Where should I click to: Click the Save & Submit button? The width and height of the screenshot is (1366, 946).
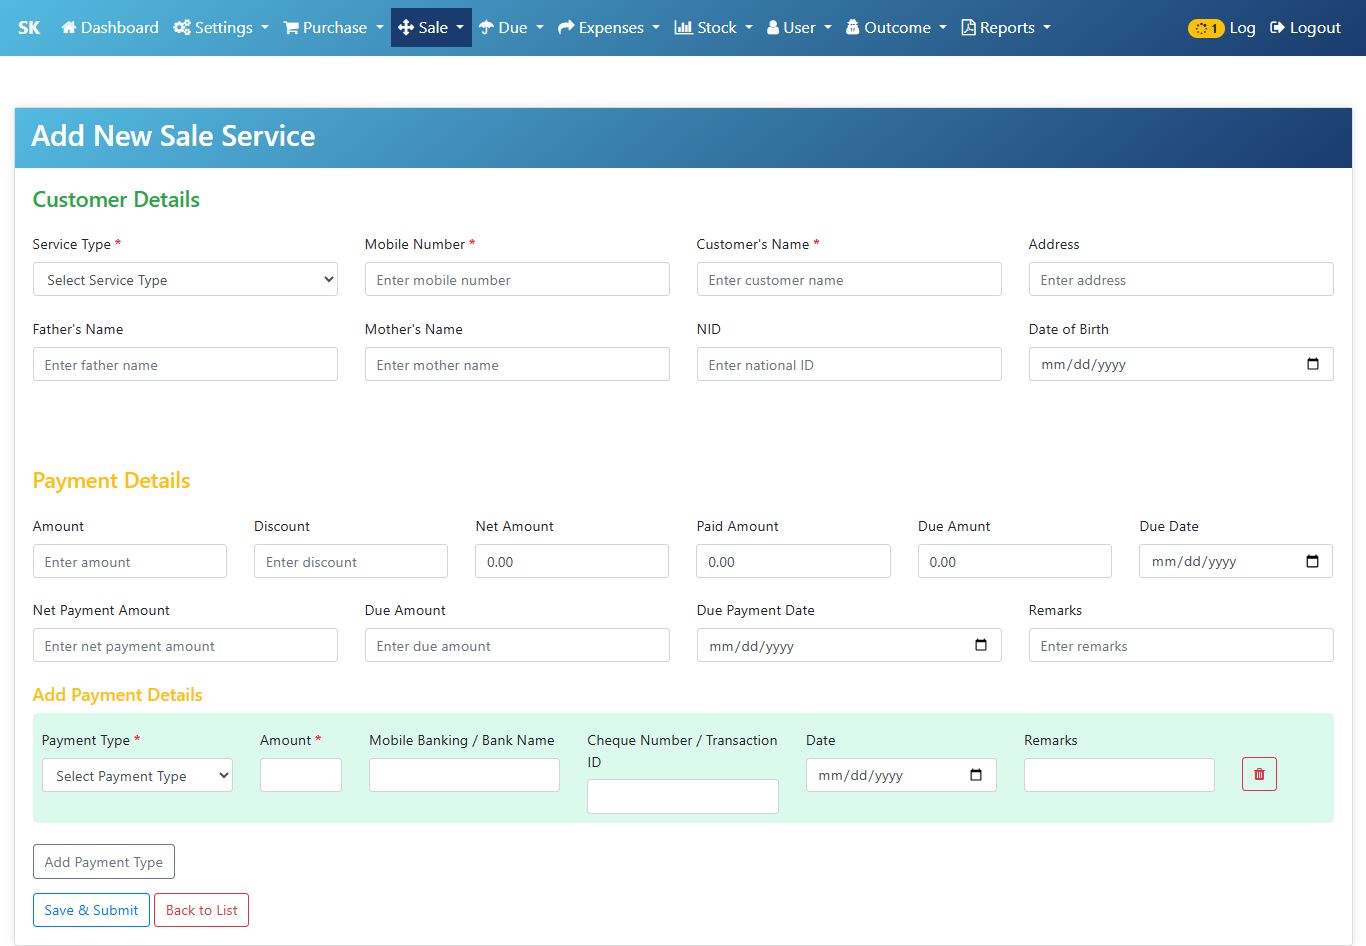[91, 910]
